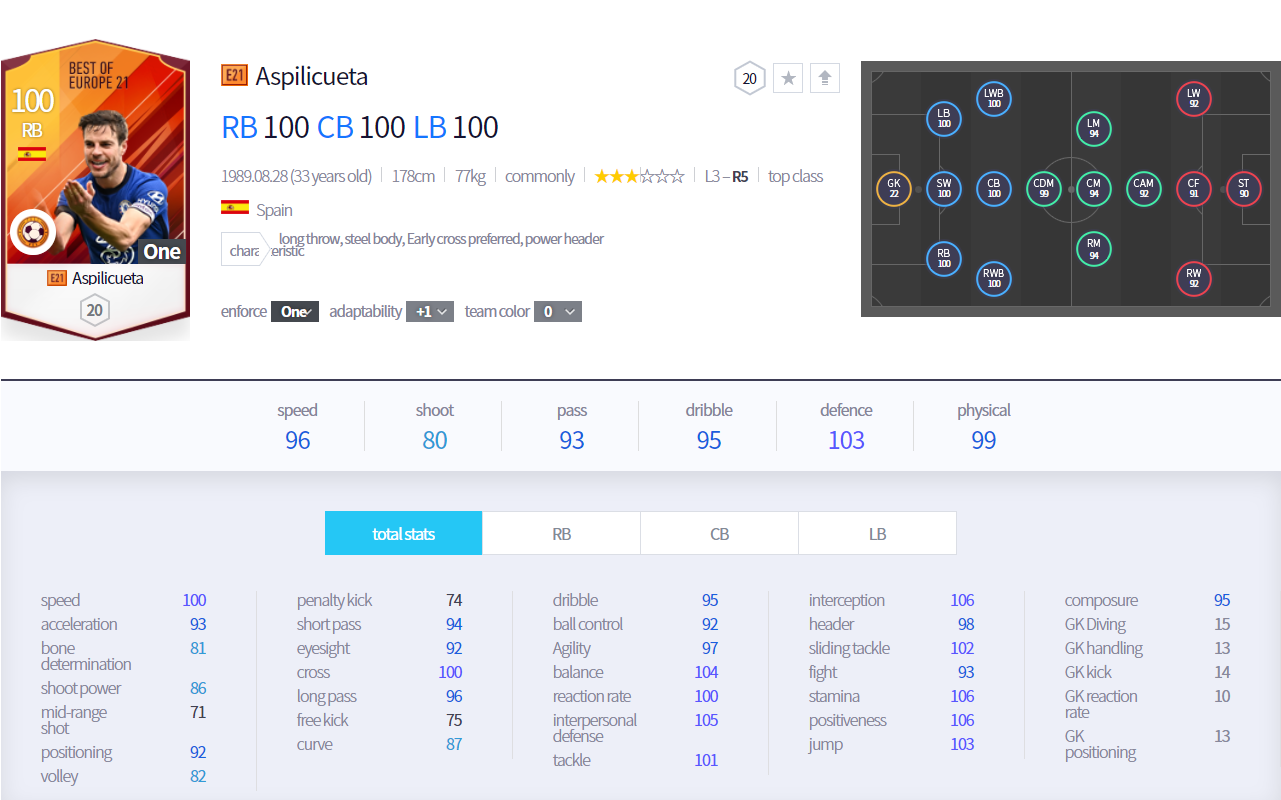Open the LB stats tab
The width and height of the screenshot is (1281, 800).
[877, 534]
